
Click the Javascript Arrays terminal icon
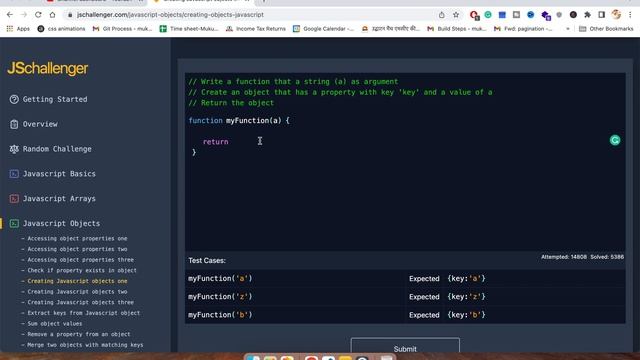click(14, 199)
